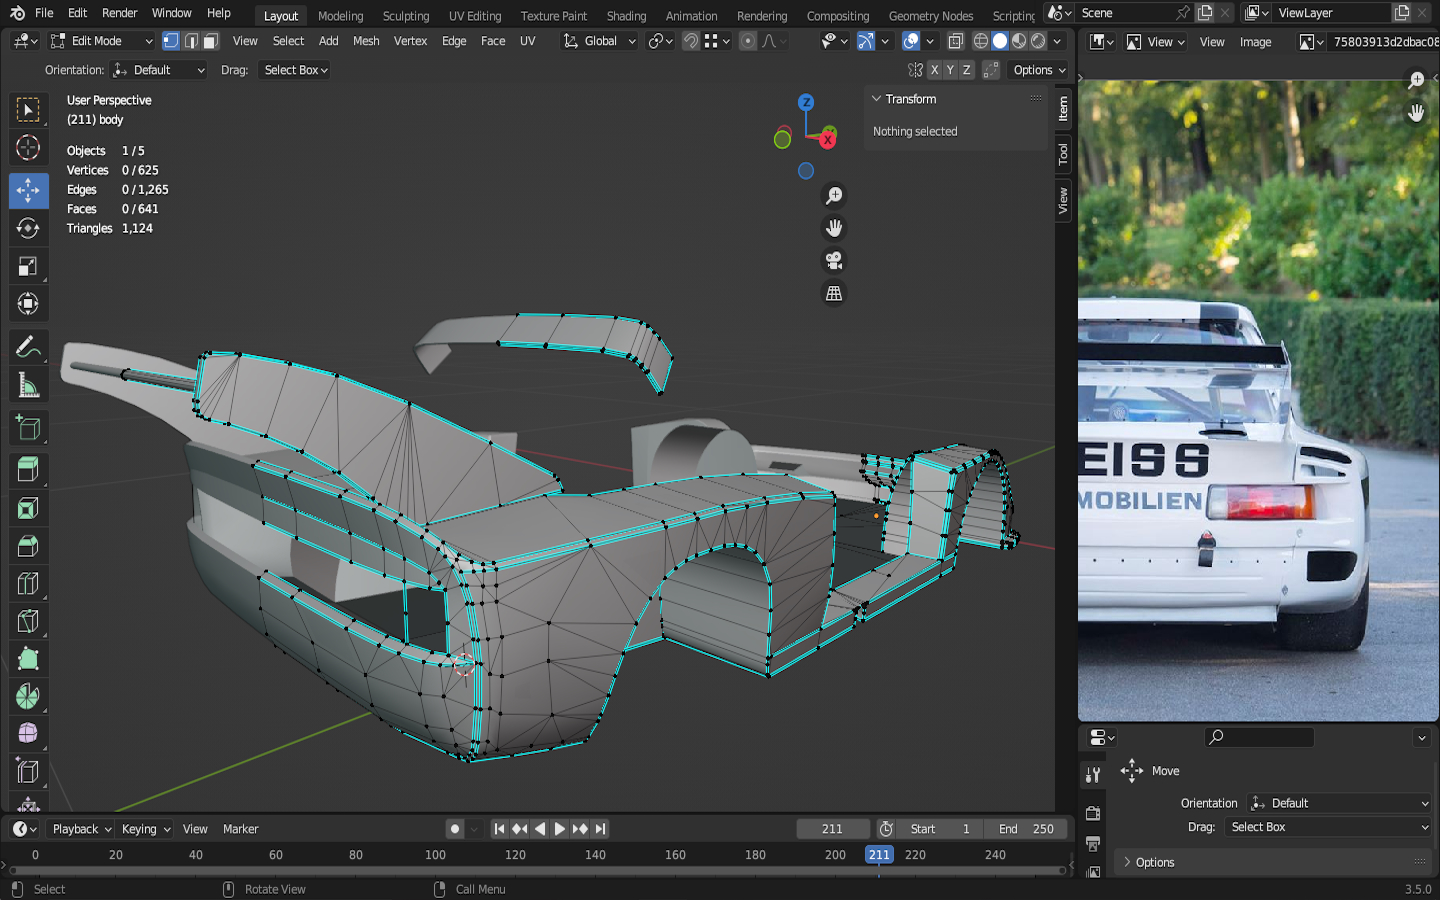Expand the Options panel in Tool properties
The height and width of the screenshot is (900, 1440).
tap(1155, 862)
